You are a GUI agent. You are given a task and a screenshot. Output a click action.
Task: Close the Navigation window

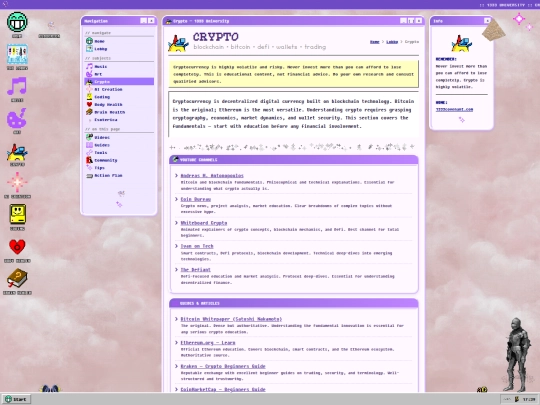tap(151, 21)
